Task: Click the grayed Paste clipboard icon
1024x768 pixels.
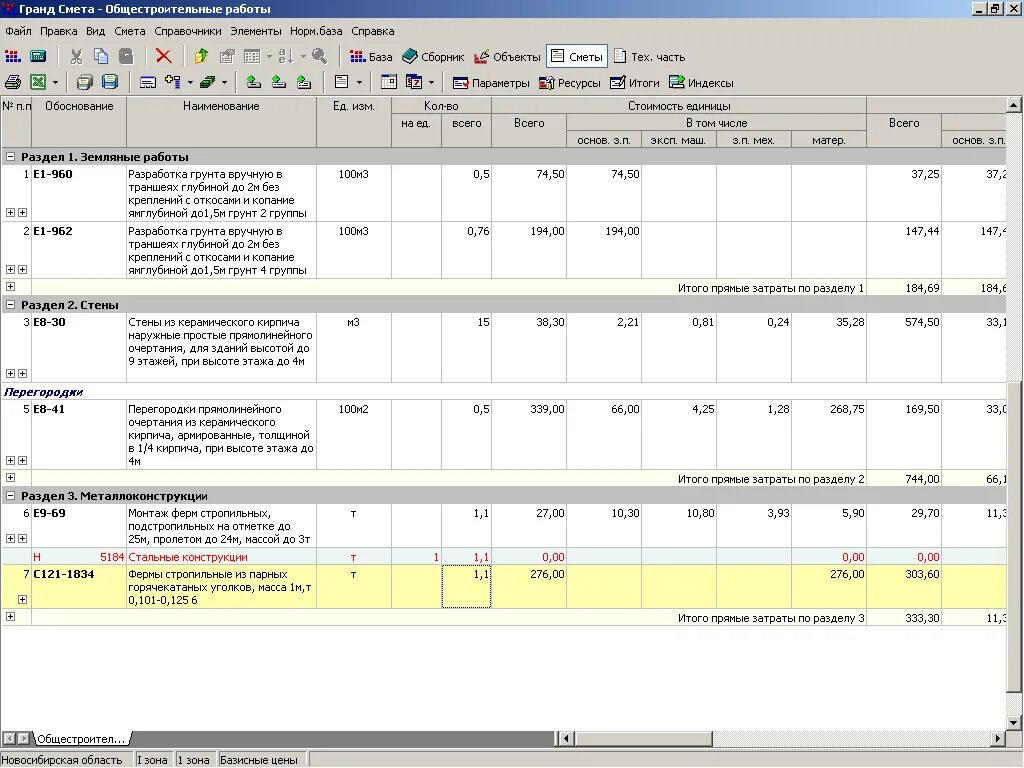Action: point(126,57)
